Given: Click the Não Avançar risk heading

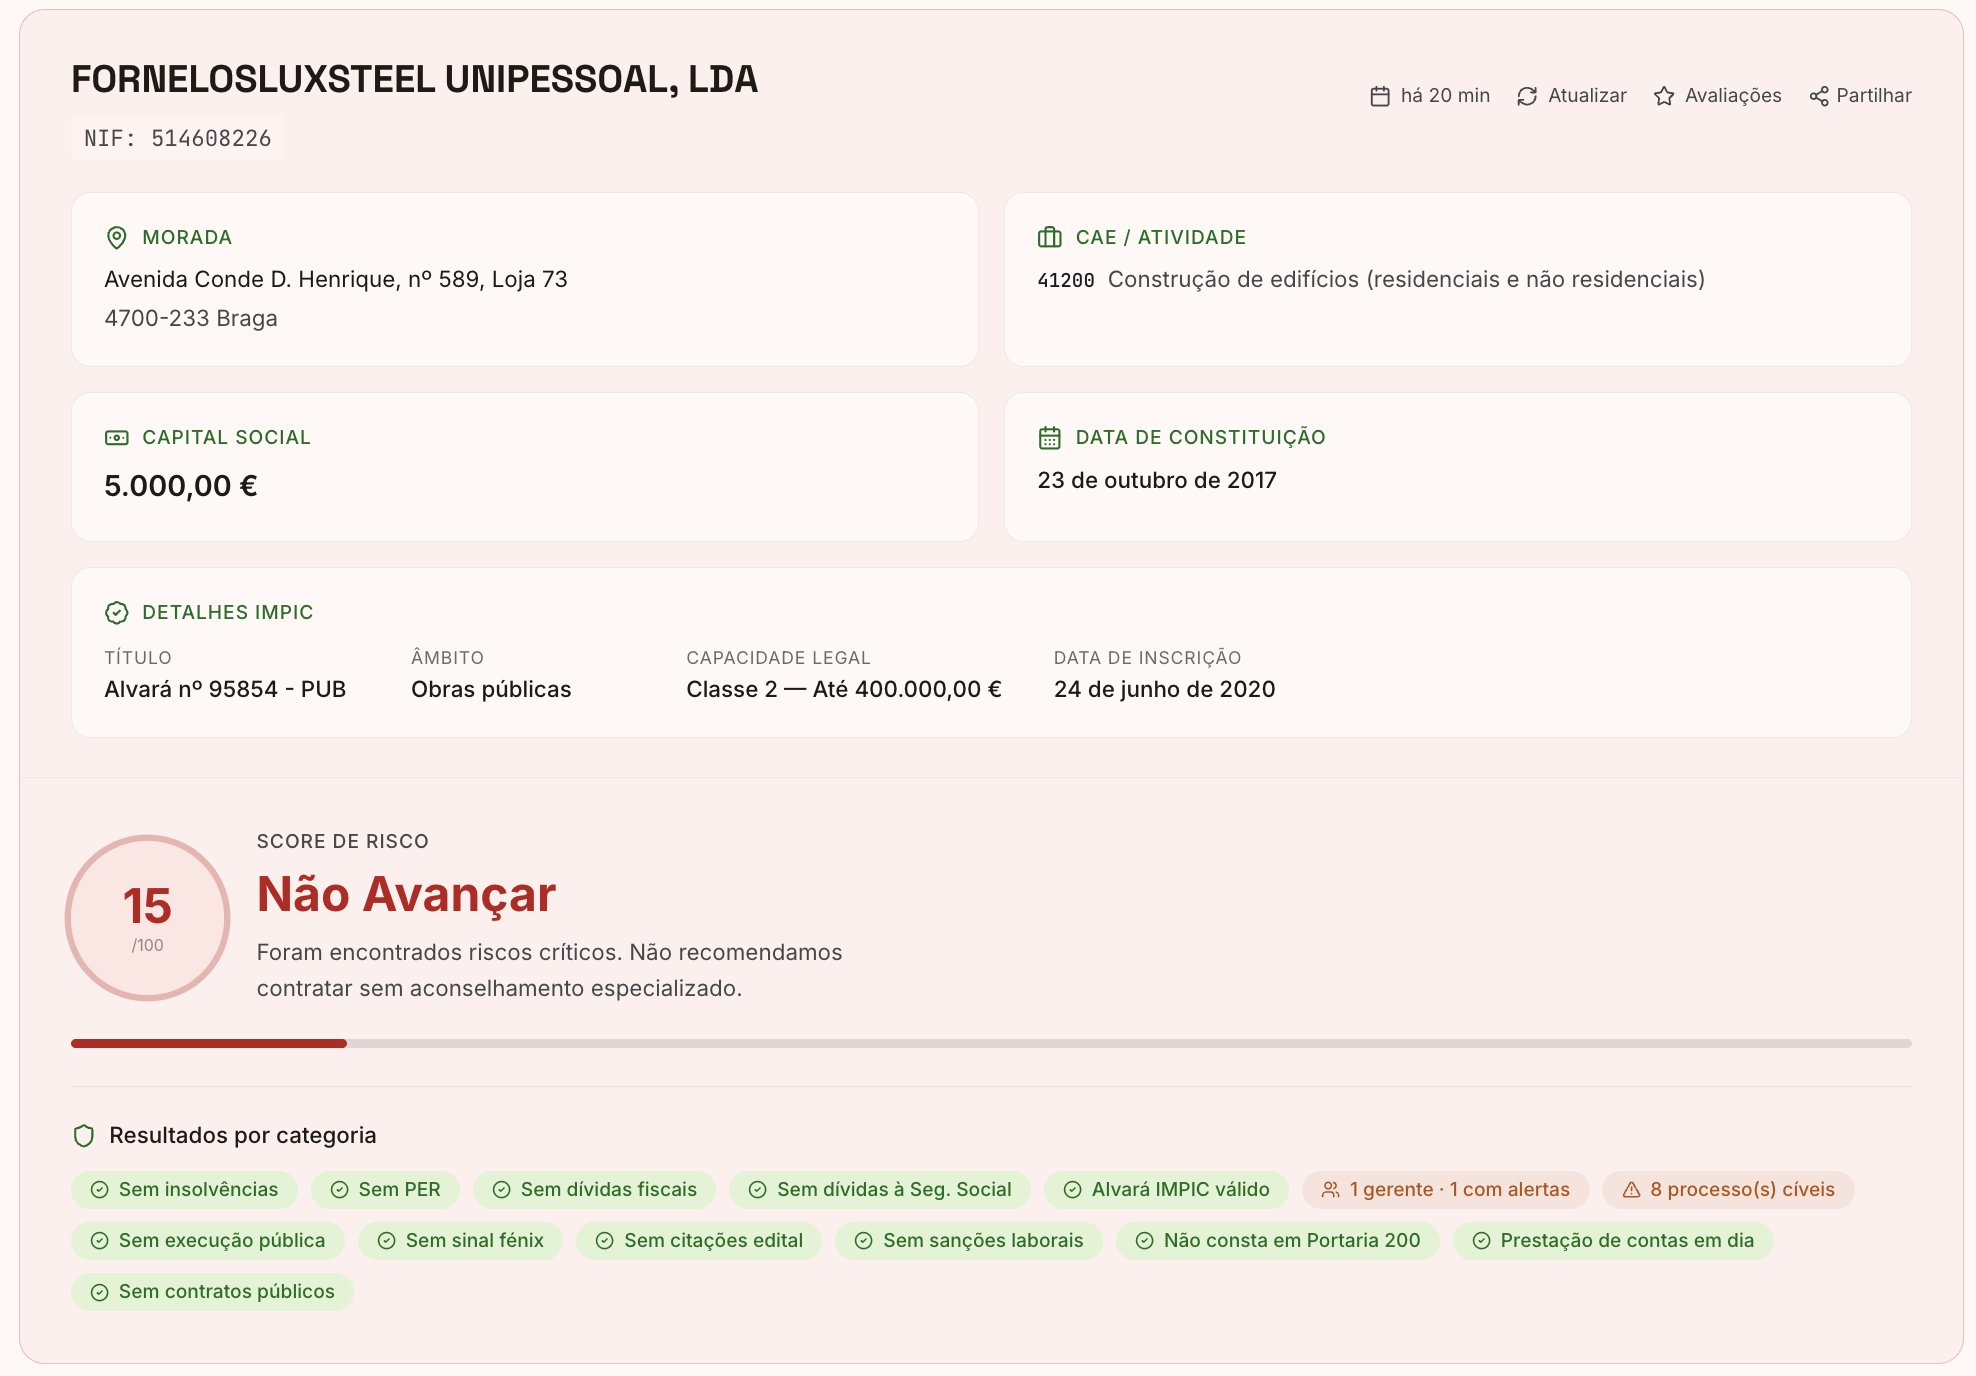Looking at the screenshot, I should [x=406, y=895].
